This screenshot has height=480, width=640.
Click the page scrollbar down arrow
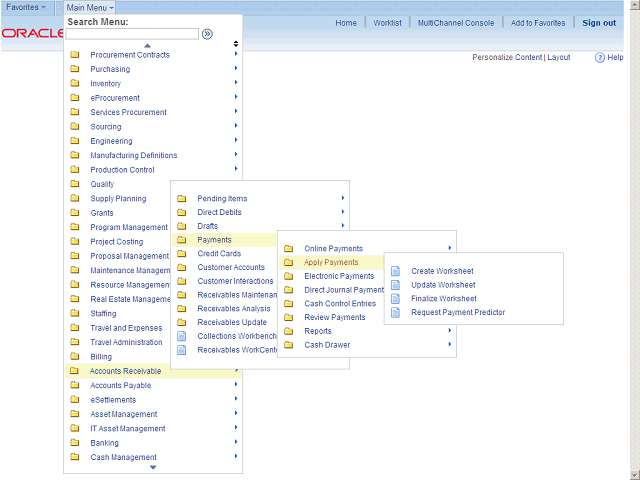635,475
